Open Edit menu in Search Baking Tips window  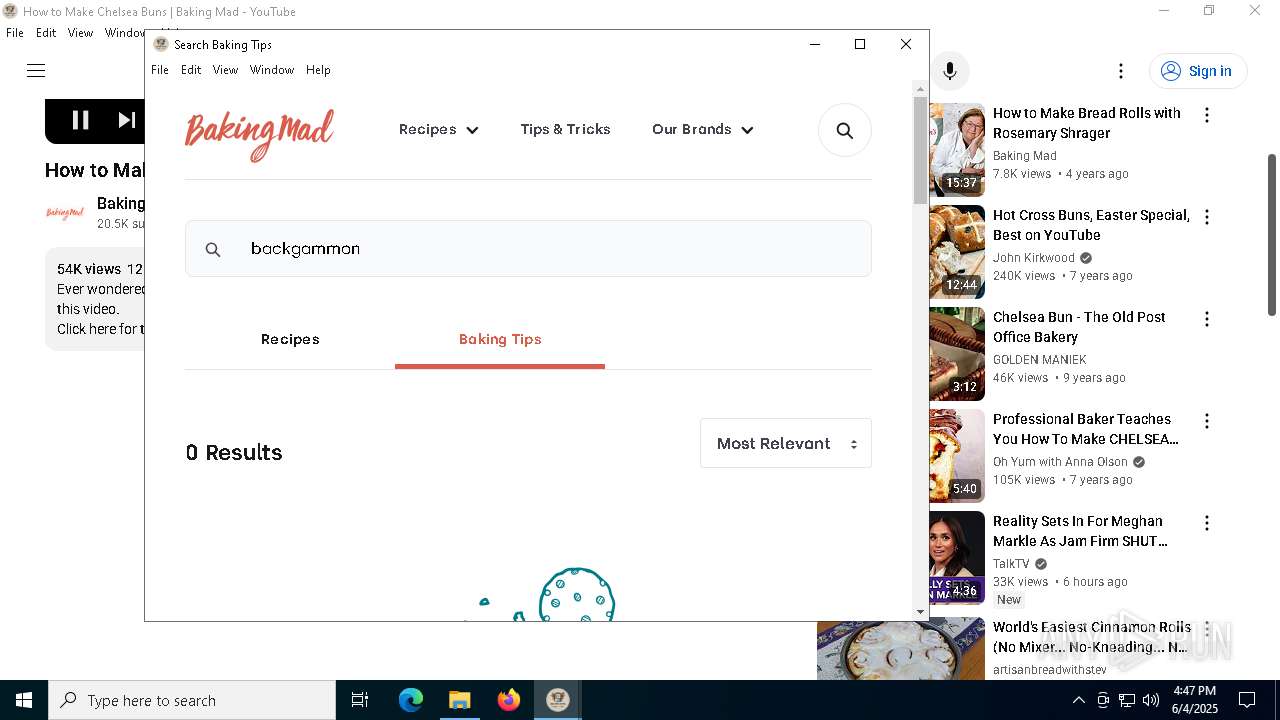[191, 70]
